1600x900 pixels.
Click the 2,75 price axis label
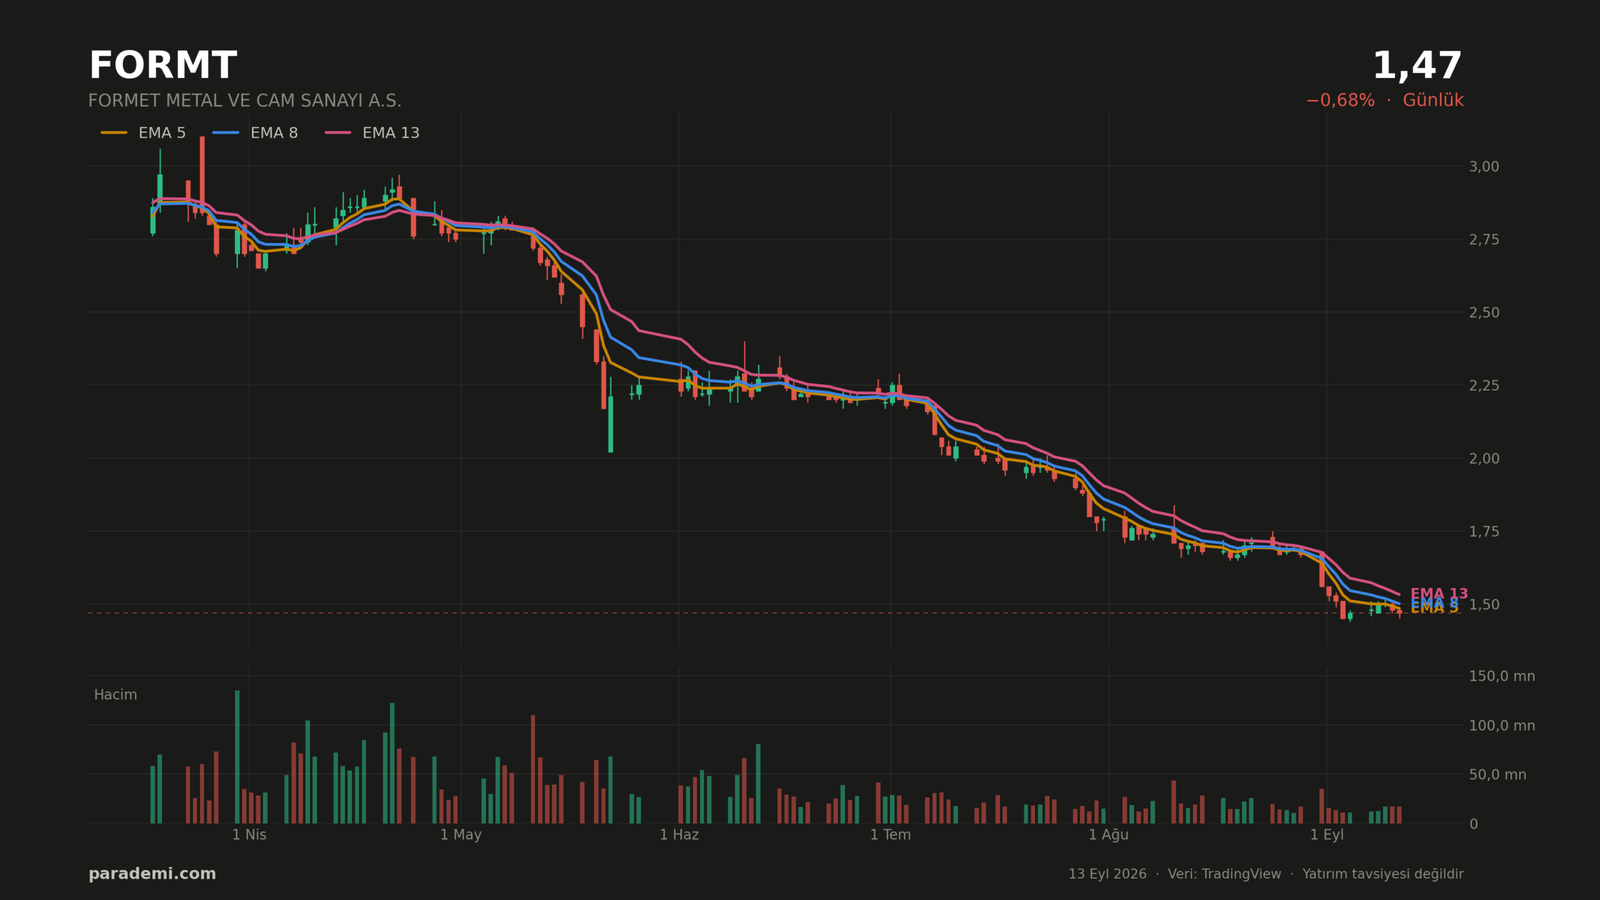click(1484, 239)
